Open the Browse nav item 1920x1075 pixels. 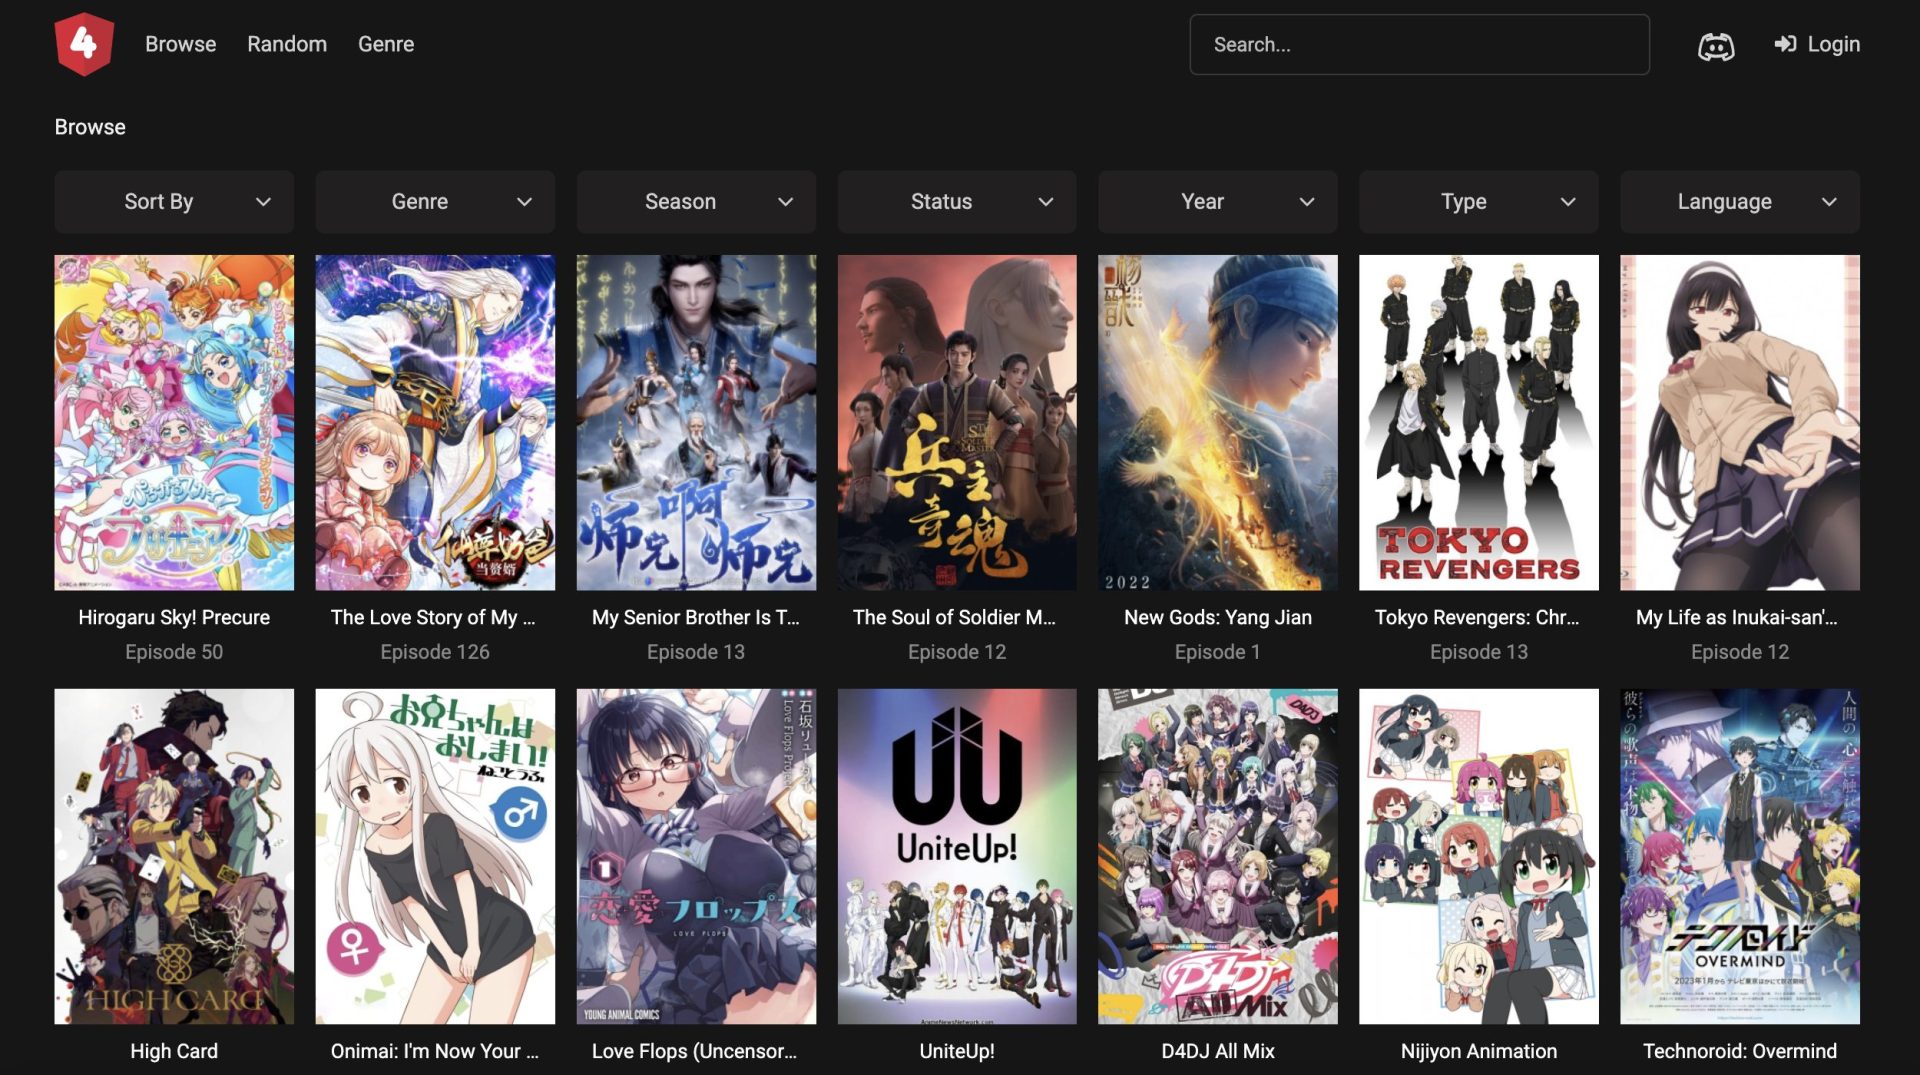180,44
